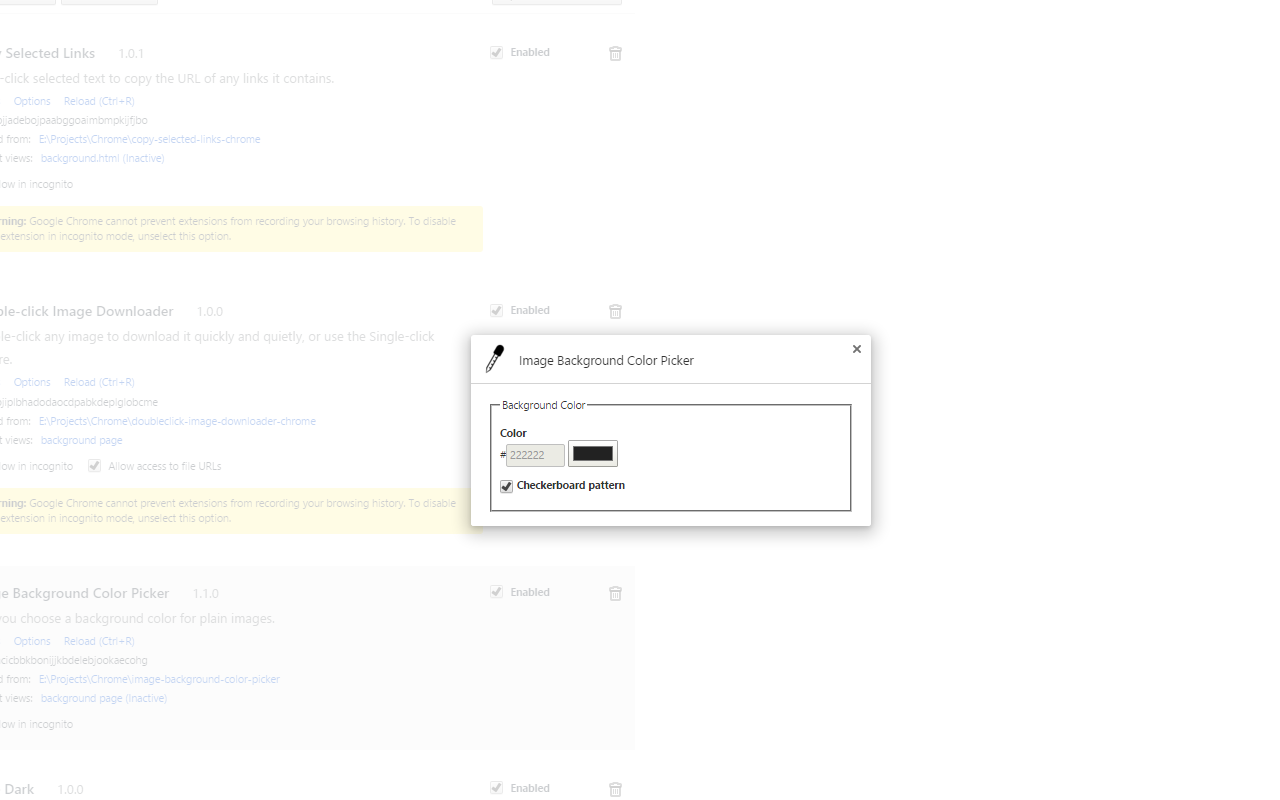Toggle Enabled for Copy Selected Links extension
1280x800 pixels.
click(496, 53)
